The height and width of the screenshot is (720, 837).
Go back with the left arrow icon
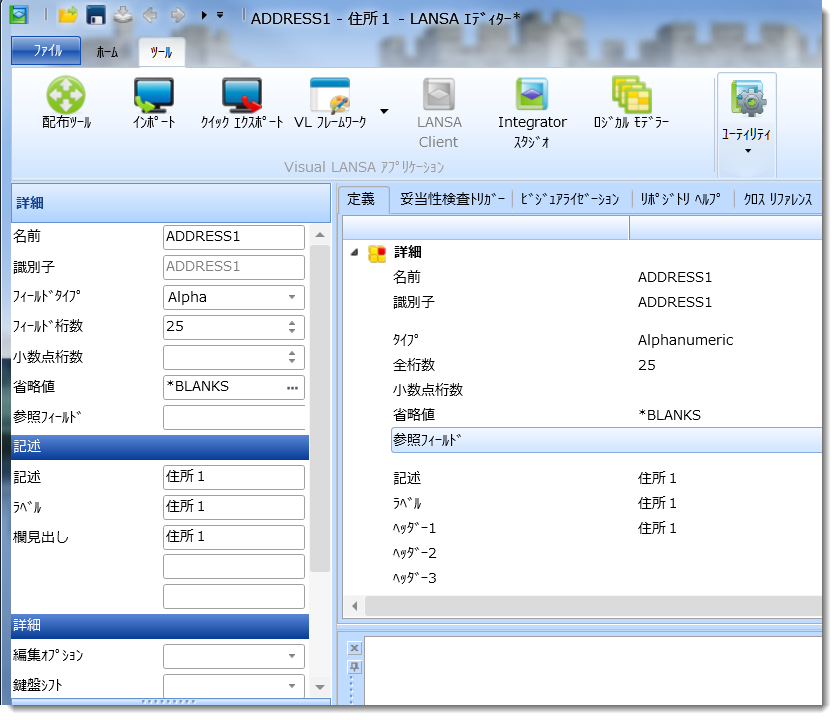pyautogui.click(x=151, y=15)
